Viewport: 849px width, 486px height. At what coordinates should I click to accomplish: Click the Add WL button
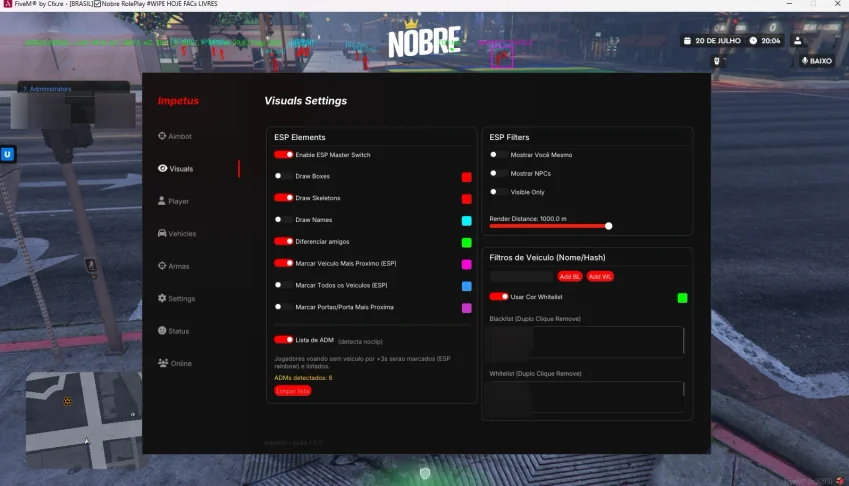click(x=600, y=277)
